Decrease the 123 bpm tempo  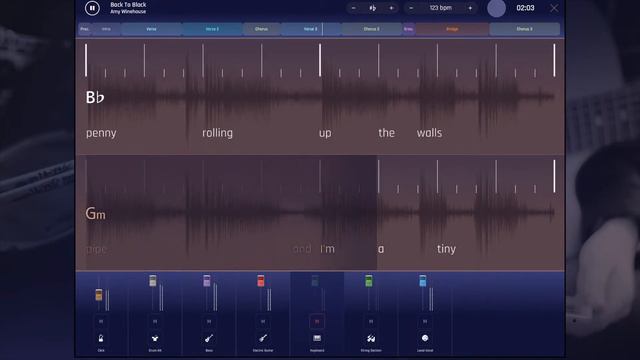point(411,8)
